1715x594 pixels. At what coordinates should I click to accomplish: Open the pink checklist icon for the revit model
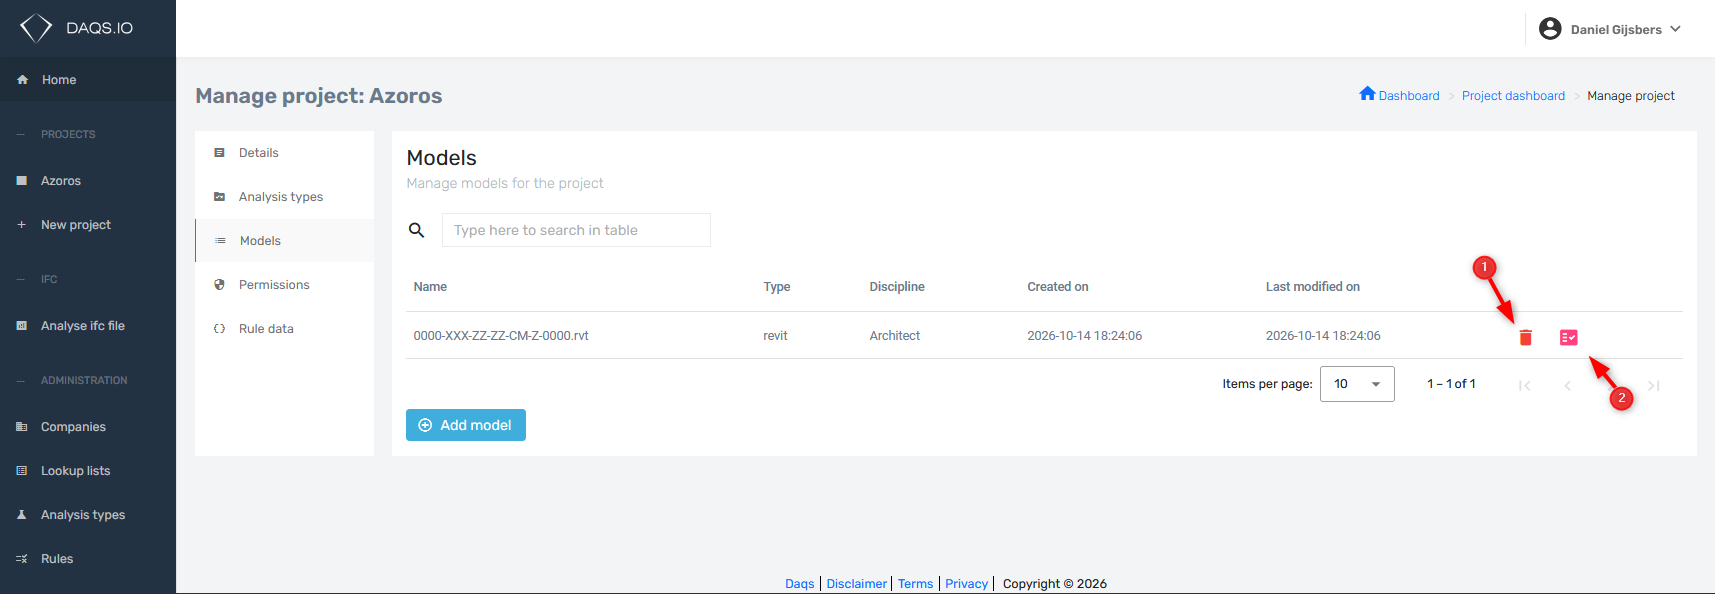click(x=1568, y=337)
